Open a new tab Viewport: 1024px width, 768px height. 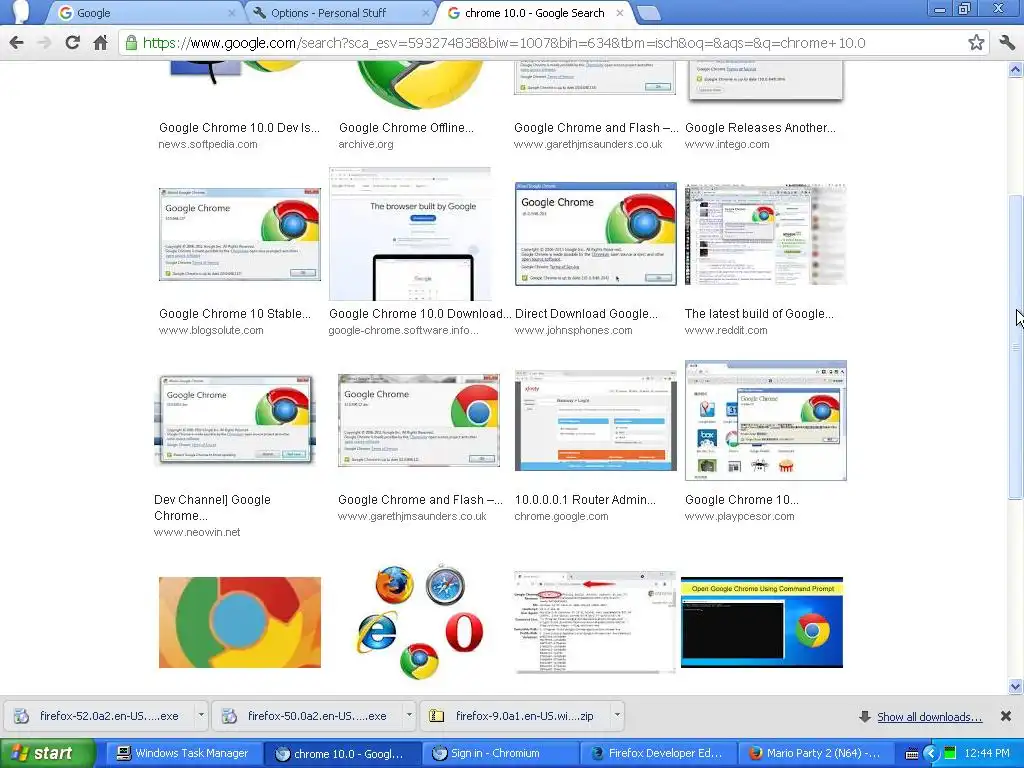click(x=648, y=12)
